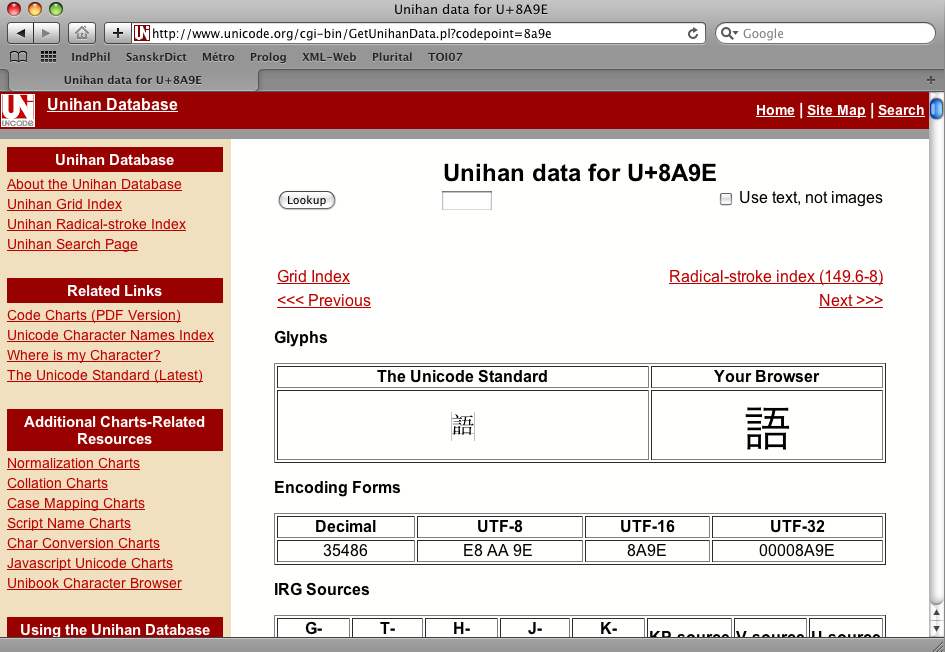The height and width of the screenshot is (652, 945).
Task: Open a new tab with the plus icon
Action: tap(117, 33)
